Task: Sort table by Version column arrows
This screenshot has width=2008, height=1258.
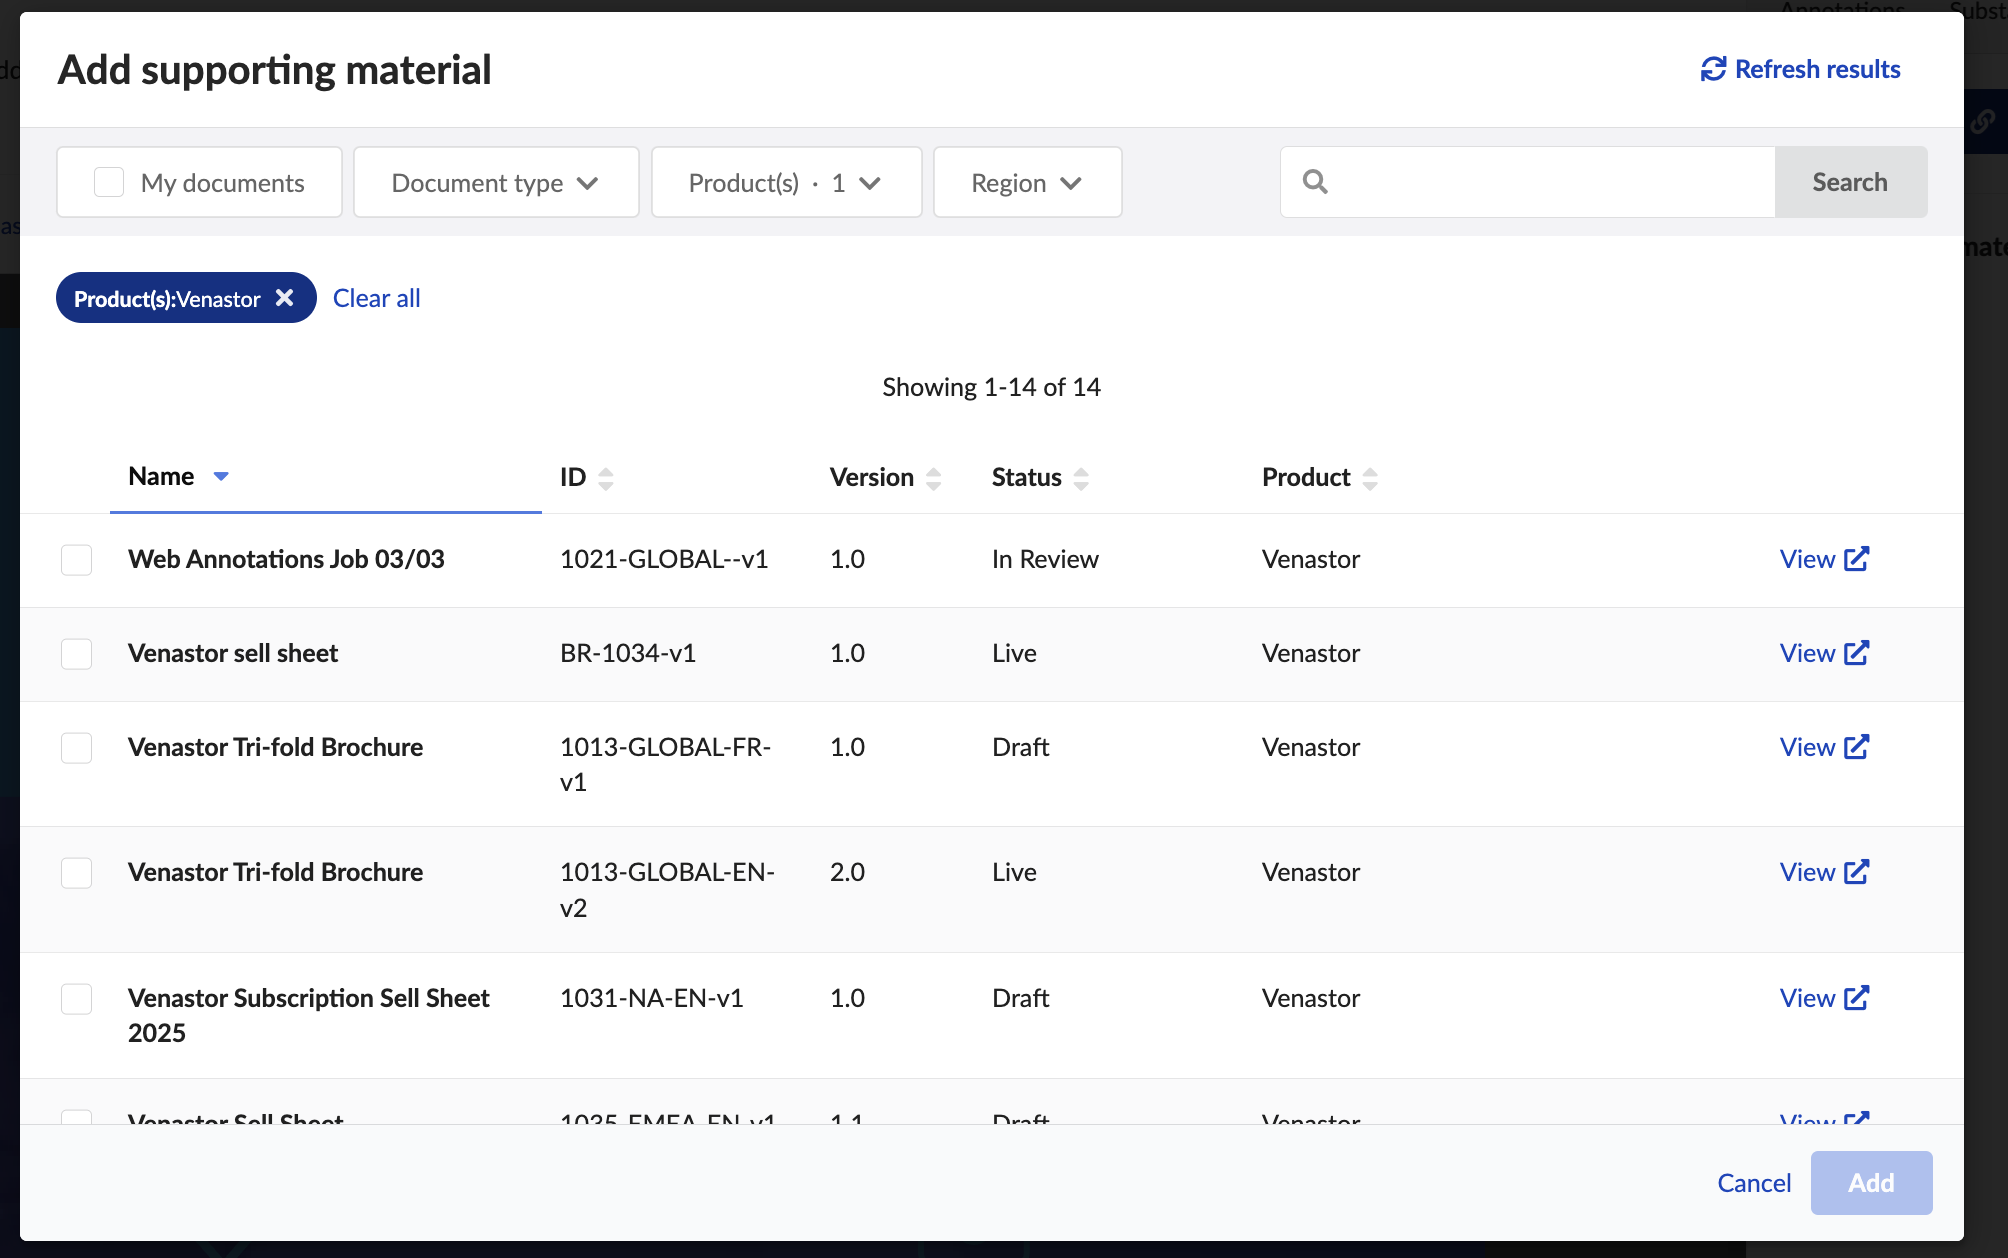Action: tap(934, 478)
